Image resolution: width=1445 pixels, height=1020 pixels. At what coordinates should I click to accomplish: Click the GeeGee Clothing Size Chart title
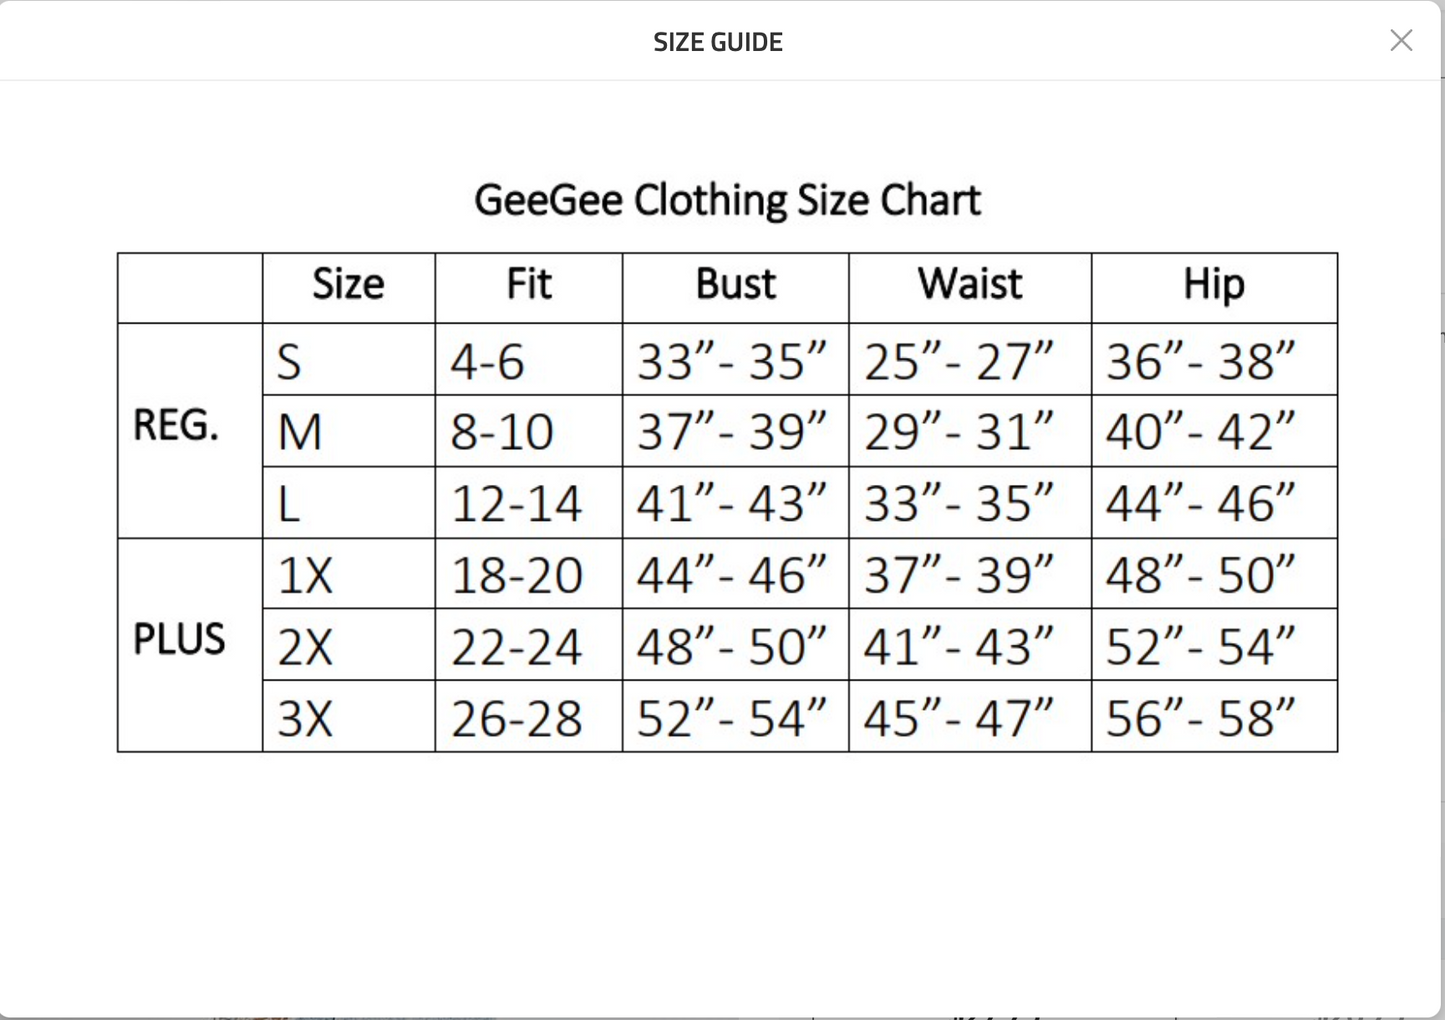(727, 200)
